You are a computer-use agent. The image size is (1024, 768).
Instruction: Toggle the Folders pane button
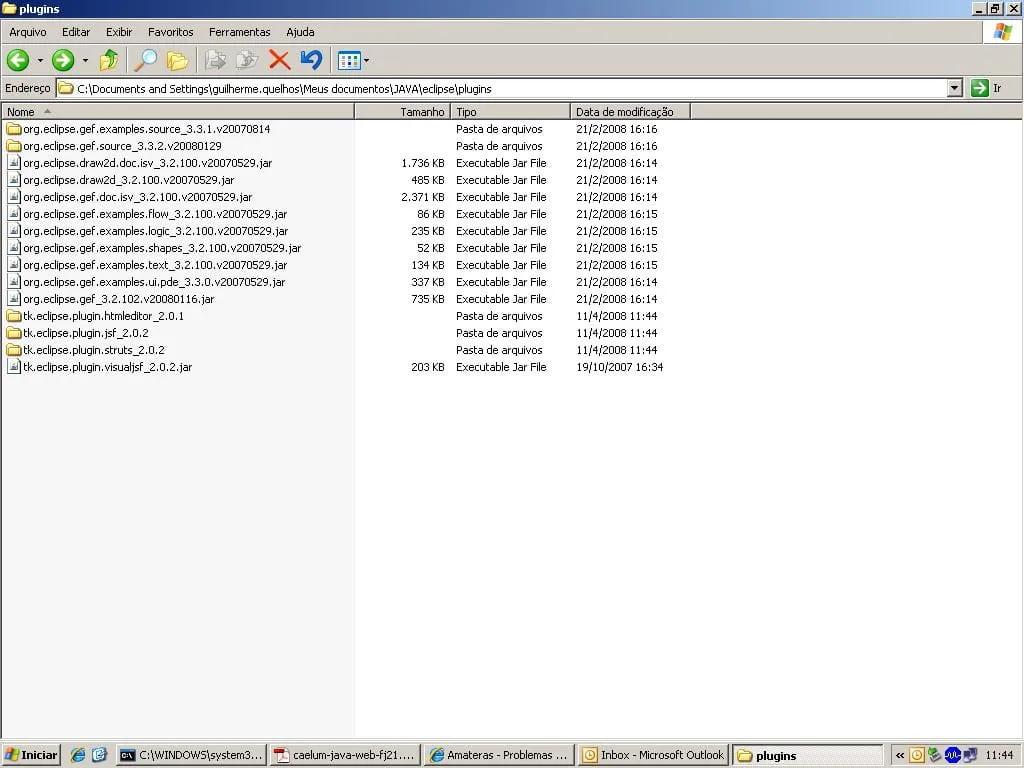pos(177,60)
